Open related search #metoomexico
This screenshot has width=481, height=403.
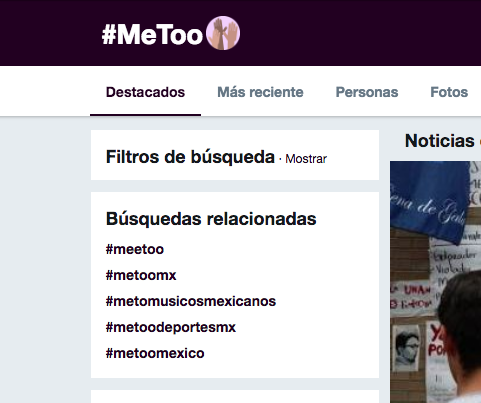pyautogui.click(x=155, y=353)
